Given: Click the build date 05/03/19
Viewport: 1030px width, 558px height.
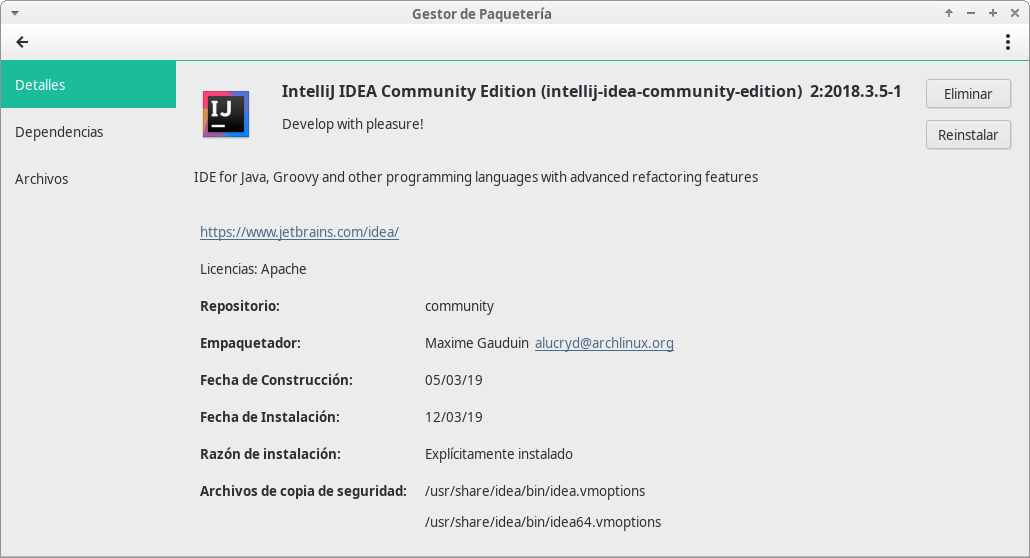Looking at the screenshot, I should (x=454, y=380).
